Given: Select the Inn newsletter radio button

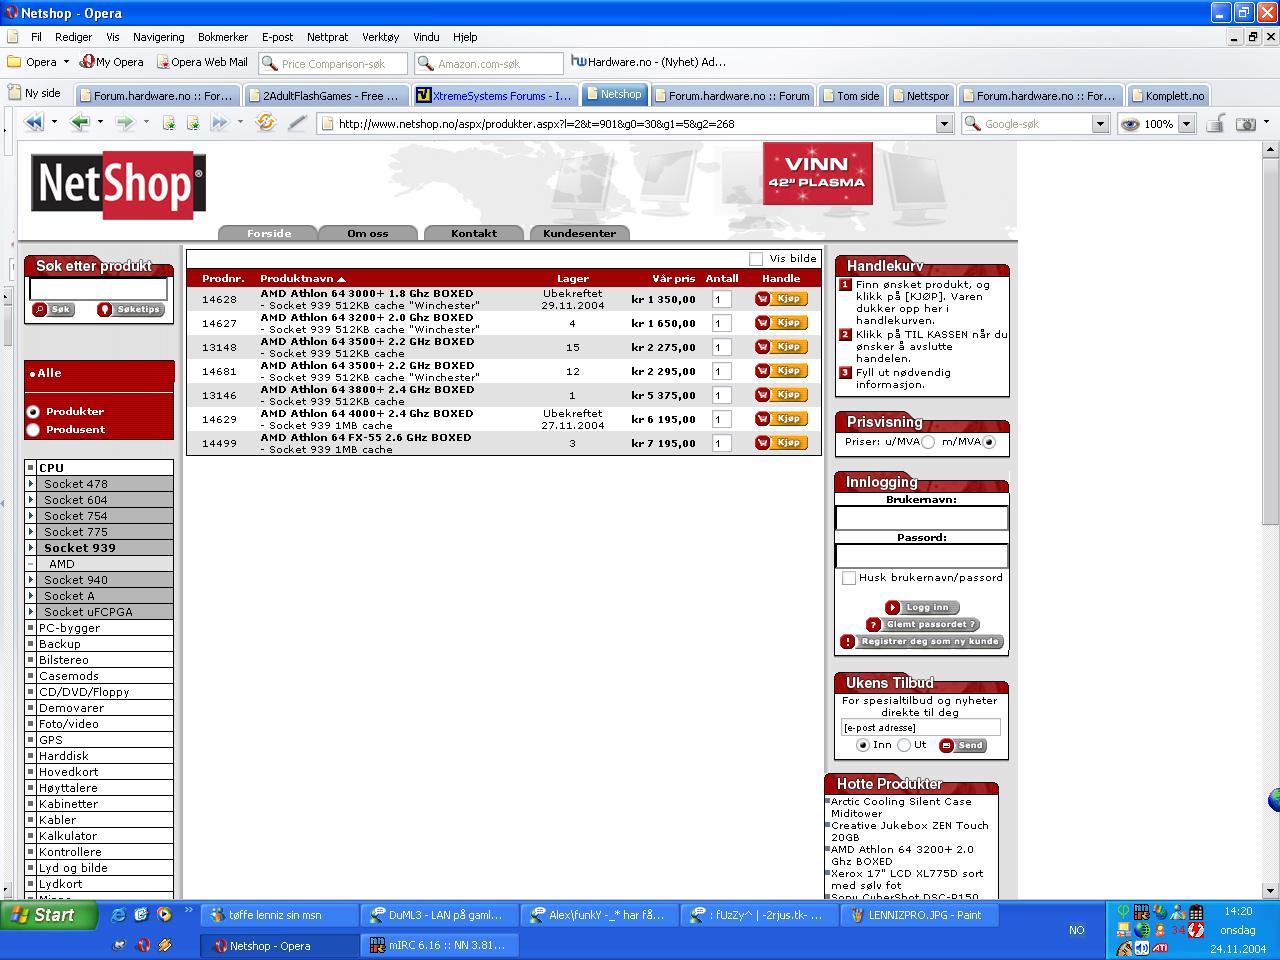Looking at the screenshot, I should click(863, 745).
